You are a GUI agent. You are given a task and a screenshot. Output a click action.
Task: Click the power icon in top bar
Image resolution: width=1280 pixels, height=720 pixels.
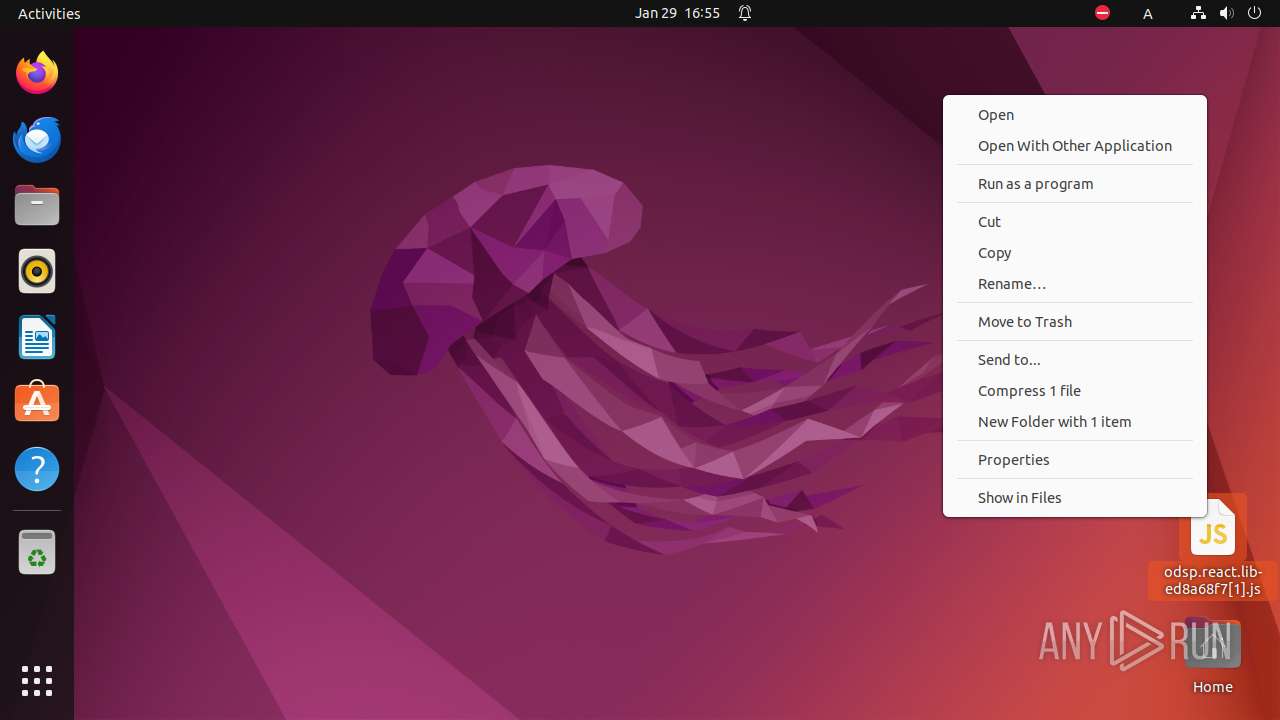(1255, 13)
